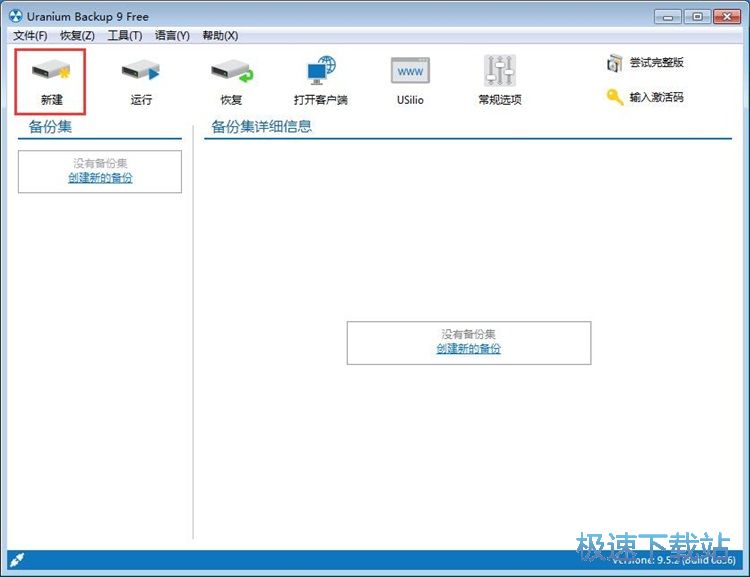Click the 恢复 restore toolbar icon

(x=232, y=70)
